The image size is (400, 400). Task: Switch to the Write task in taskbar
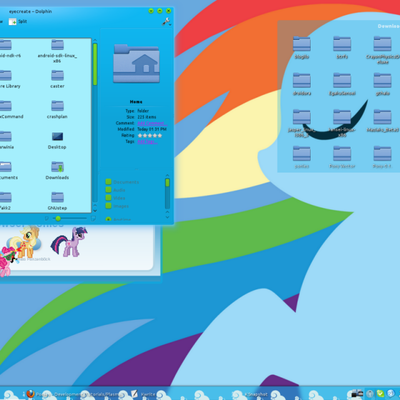[143, 394]
